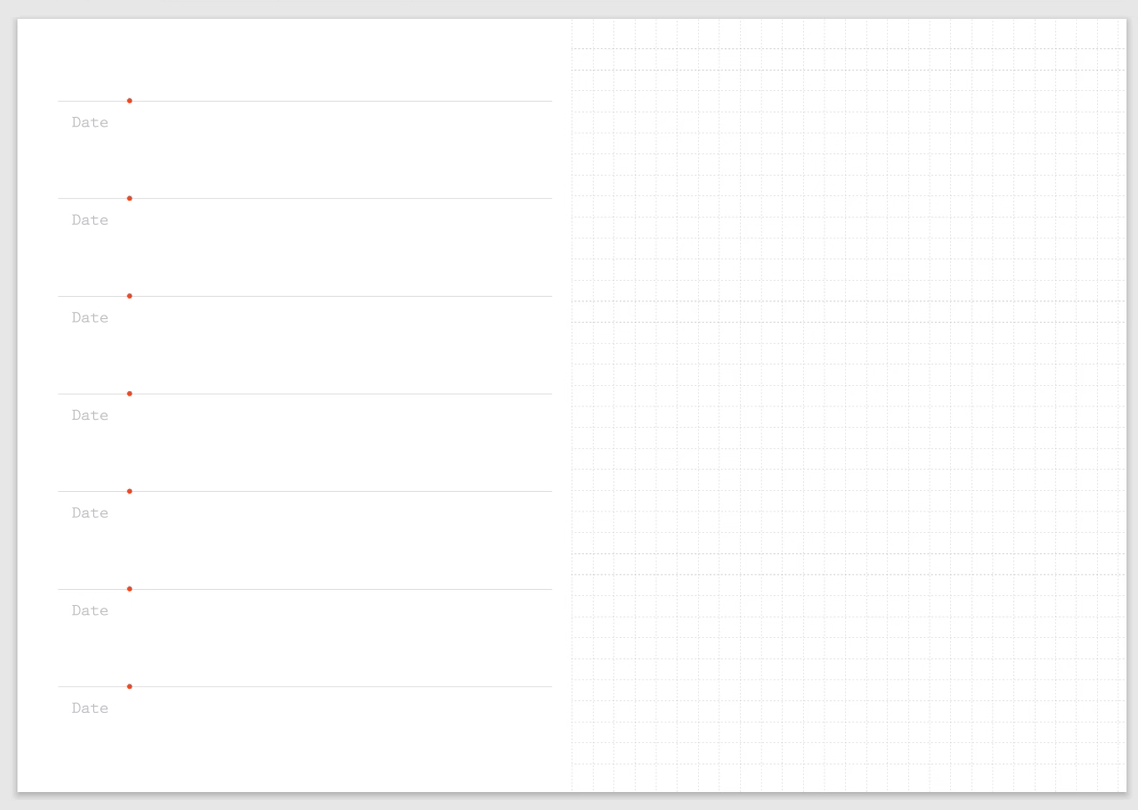Screen dimensions: 1138x810
Task: Select the red dot above the fourth Date
Action: [x=129, y=394]
